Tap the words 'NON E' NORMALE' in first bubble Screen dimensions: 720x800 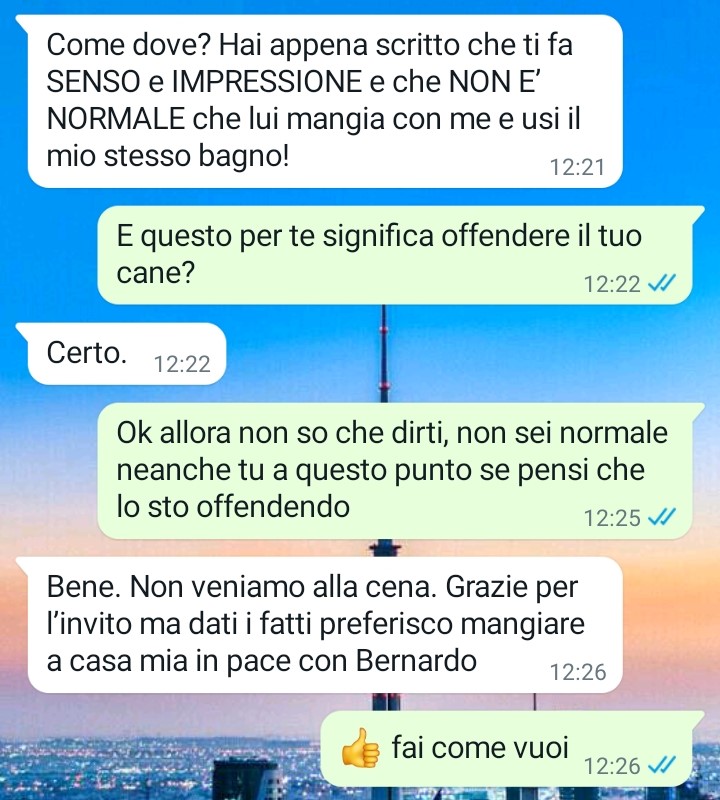pyautogui.click(x=293, y=100)
